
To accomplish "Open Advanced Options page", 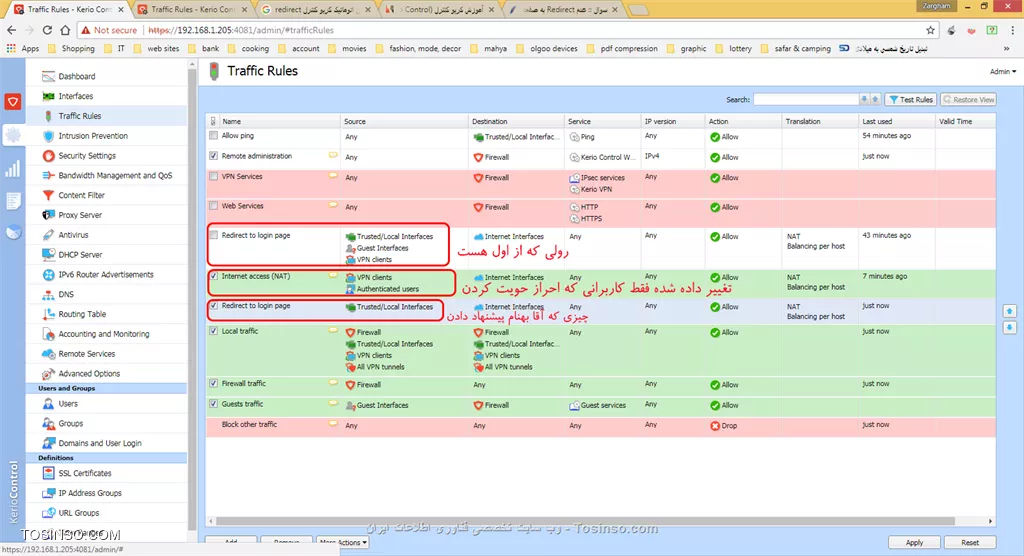I will tap(89, 374).
